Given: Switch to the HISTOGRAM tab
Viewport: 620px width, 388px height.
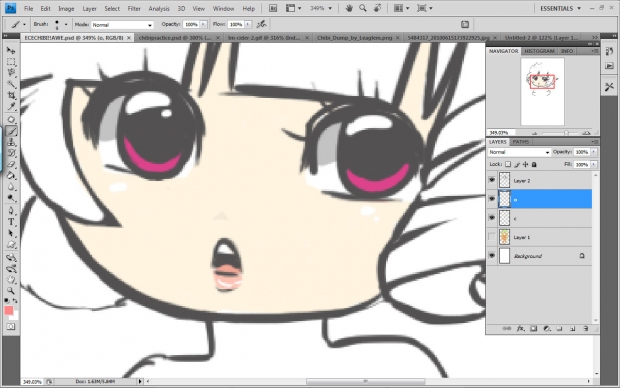Looking at the screenshot, I should (539, 51).
